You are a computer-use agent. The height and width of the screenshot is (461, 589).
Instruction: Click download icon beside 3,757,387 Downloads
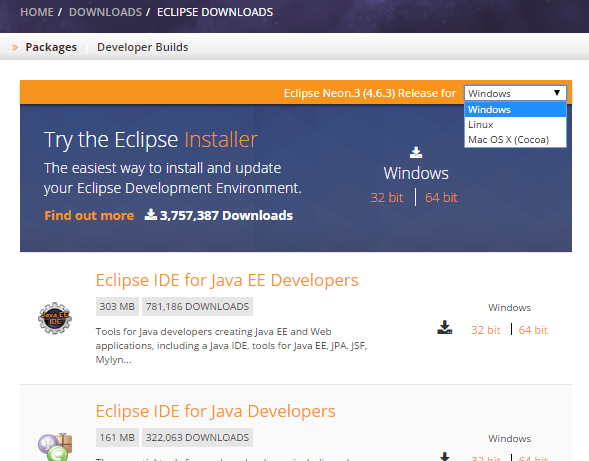151,215
